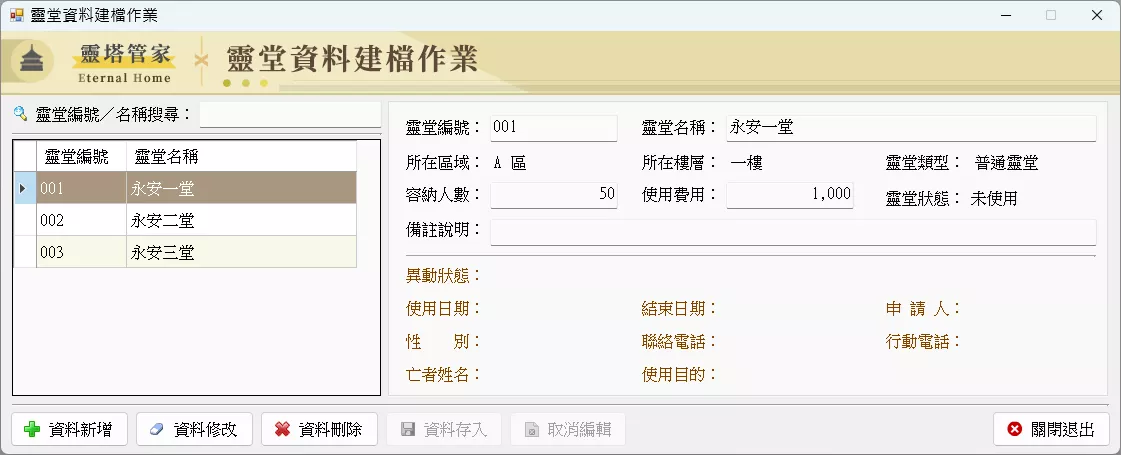This screenshot has height=455, width=1121.
Task: Click the floppy disk icon on 資料存入
Action: (x=408, y=429)
